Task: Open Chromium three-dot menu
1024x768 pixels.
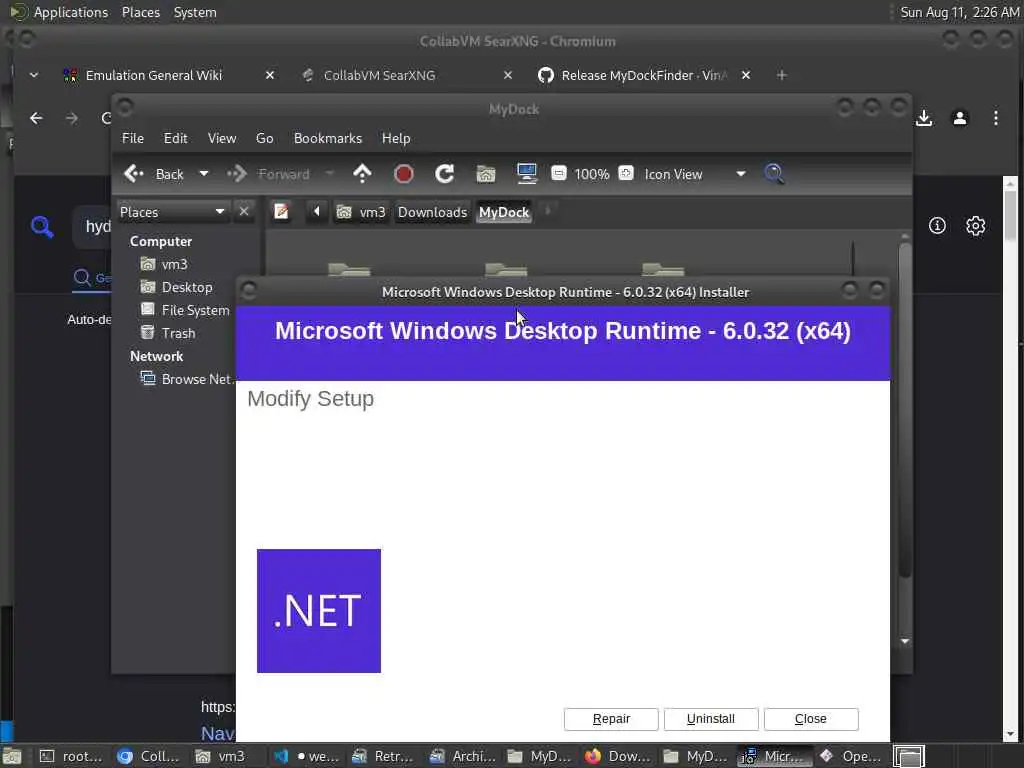Action: (x=995, y=118)
